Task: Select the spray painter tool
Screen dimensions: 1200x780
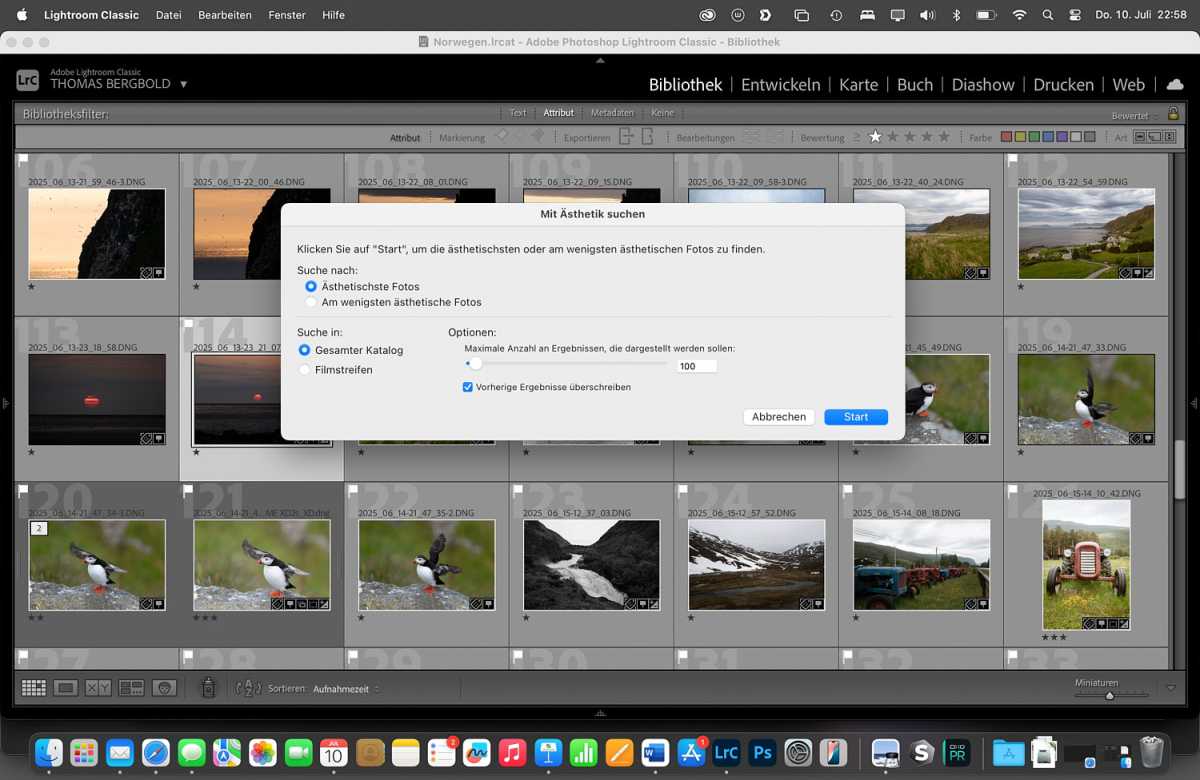Action: tap(208, 688)
